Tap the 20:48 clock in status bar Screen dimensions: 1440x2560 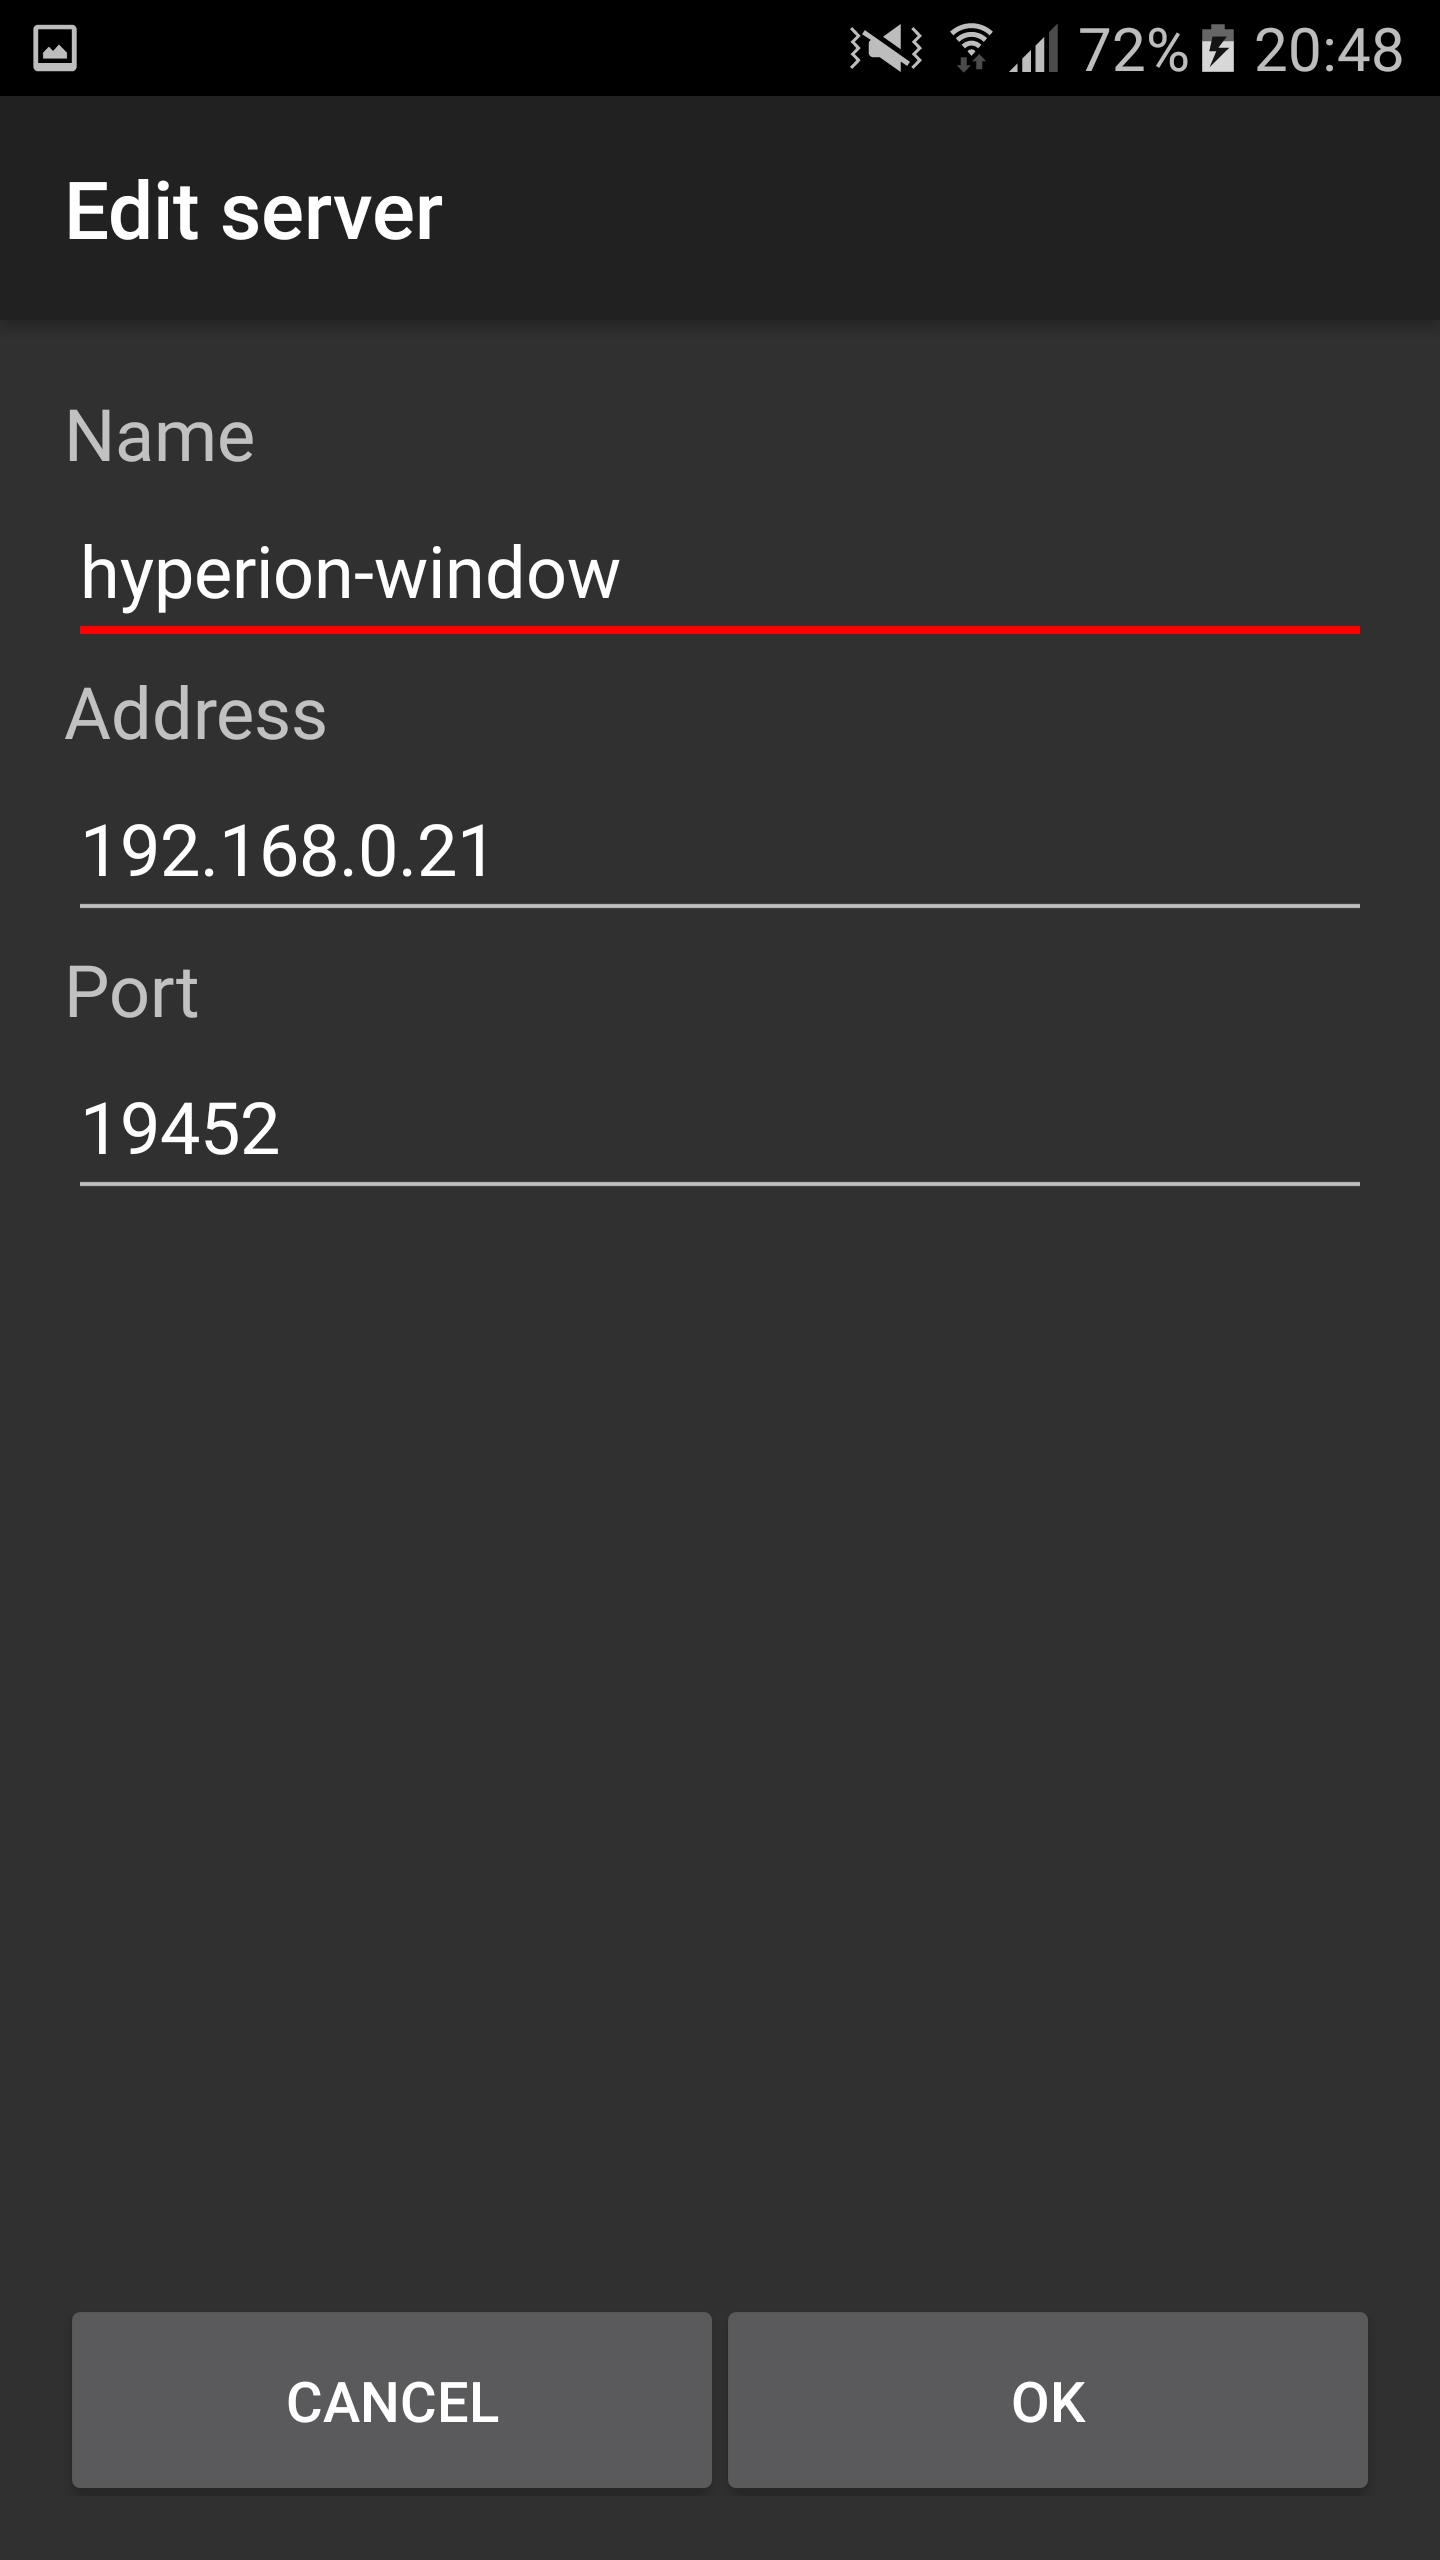(x=1328, y=50)
